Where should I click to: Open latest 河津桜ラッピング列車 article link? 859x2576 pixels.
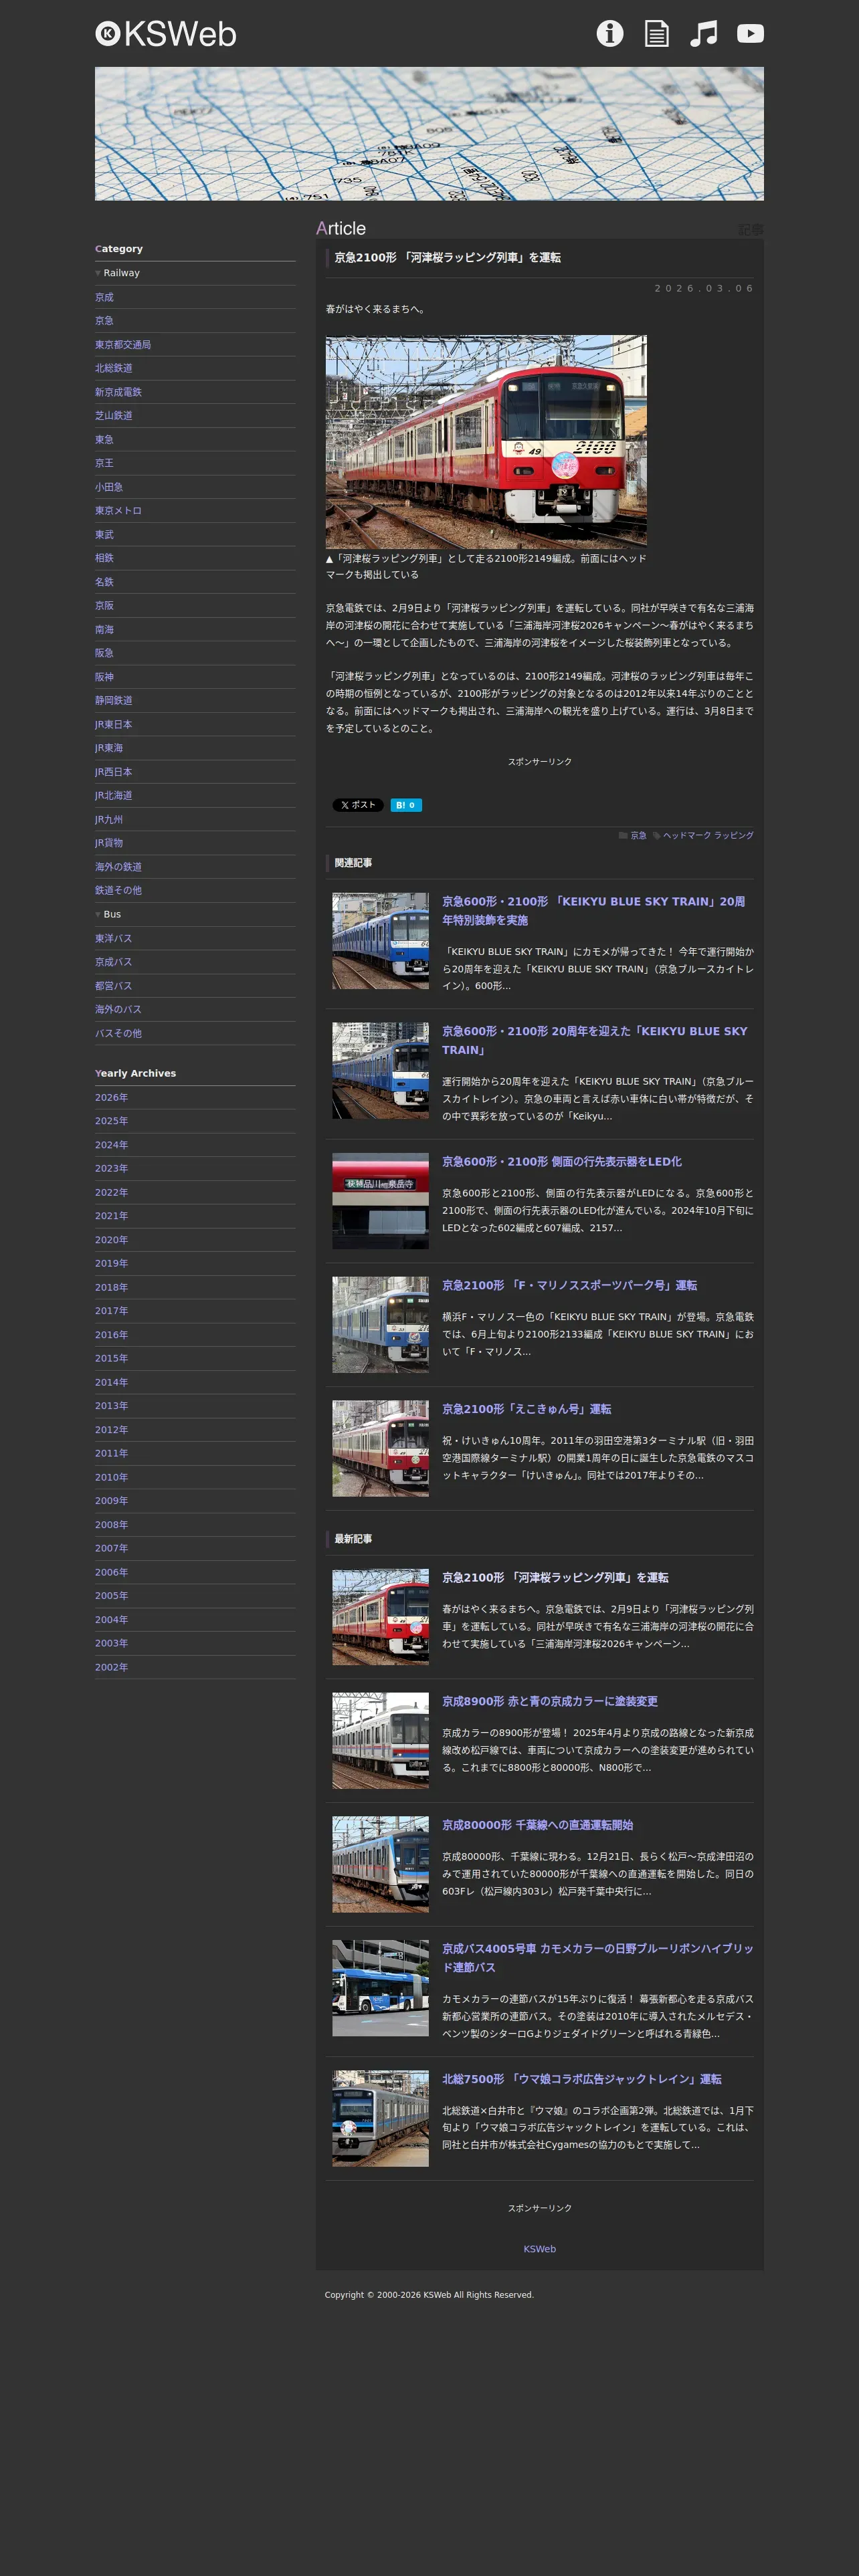coord(556,1578)
